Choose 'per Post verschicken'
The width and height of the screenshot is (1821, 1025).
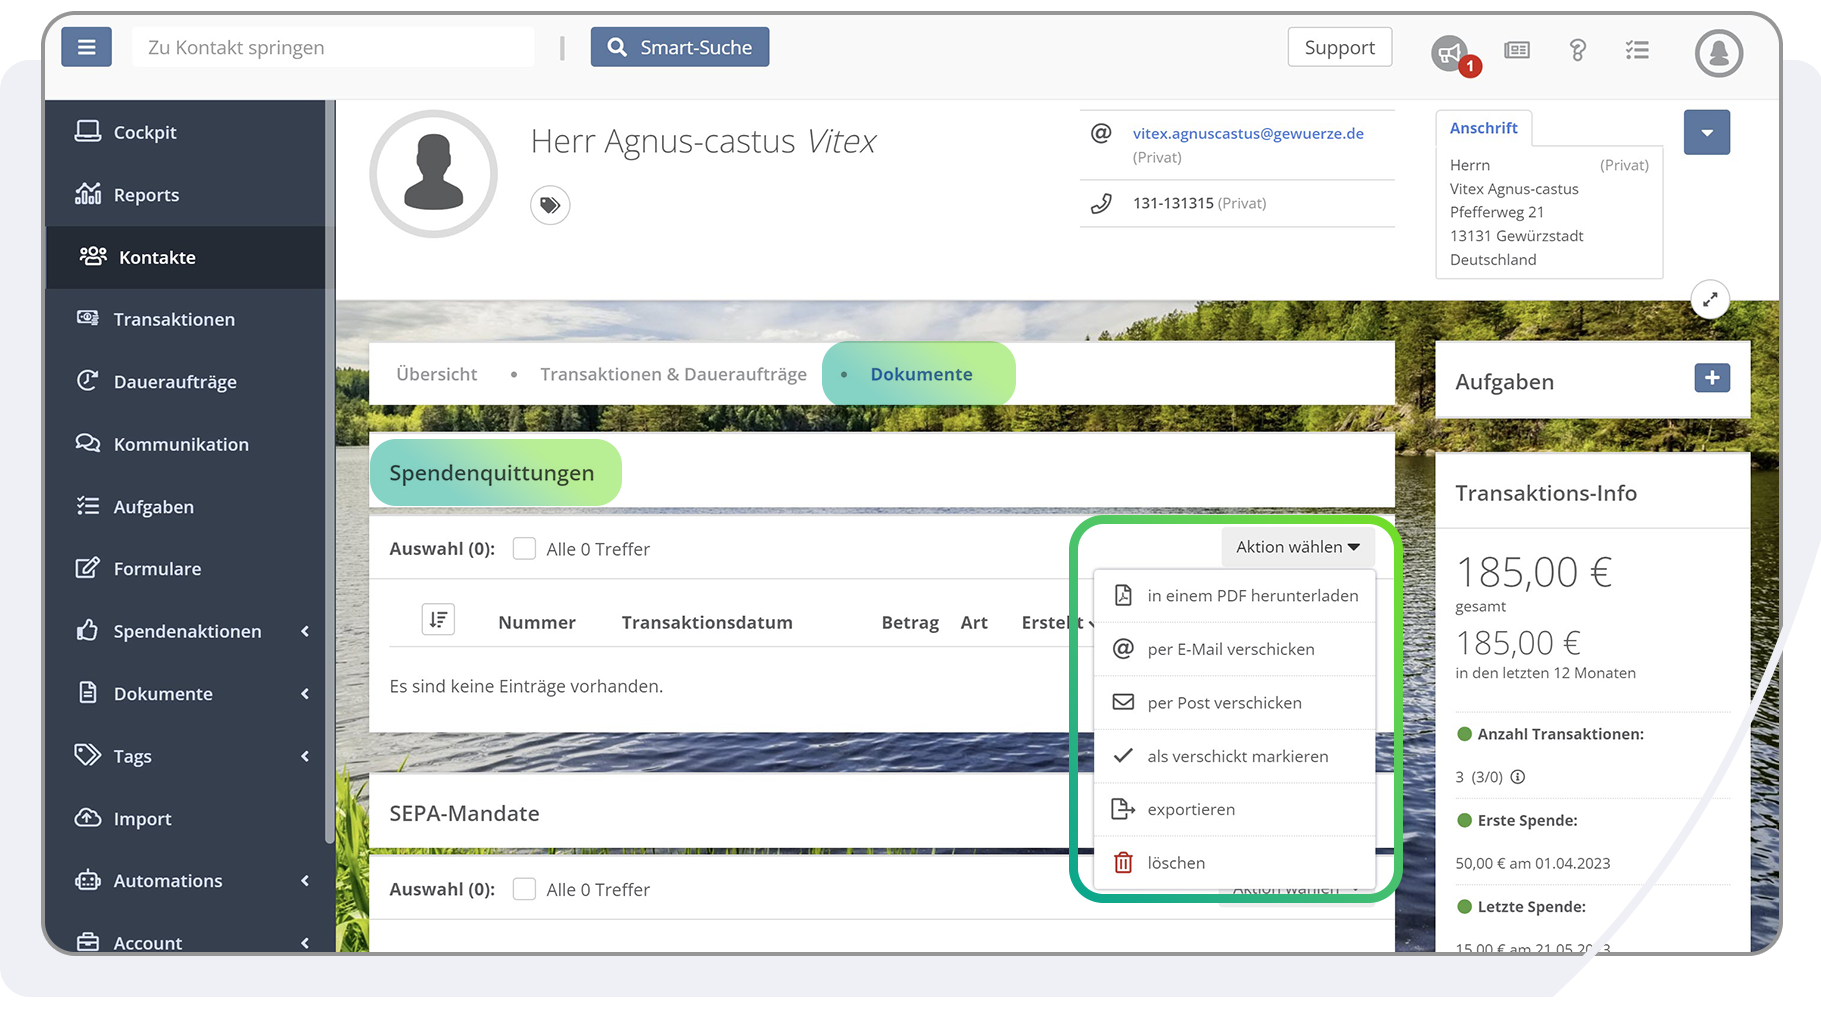[1235, 703]
